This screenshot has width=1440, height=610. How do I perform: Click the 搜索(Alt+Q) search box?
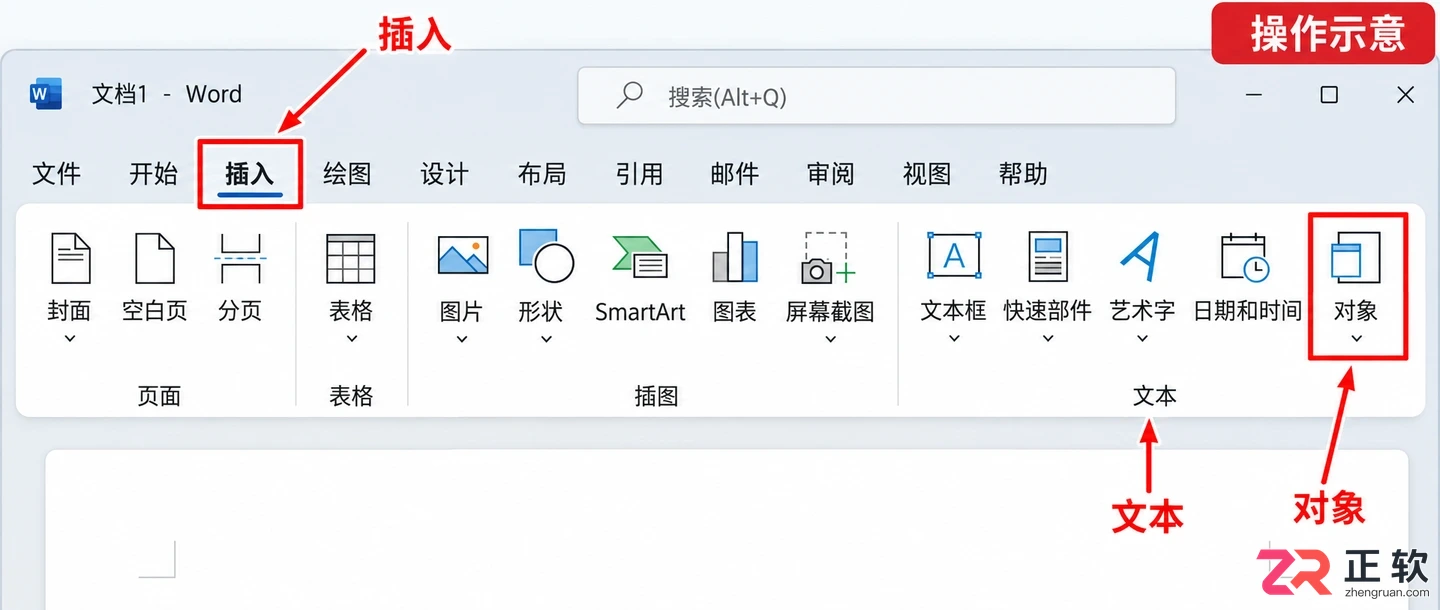(876, 96)
